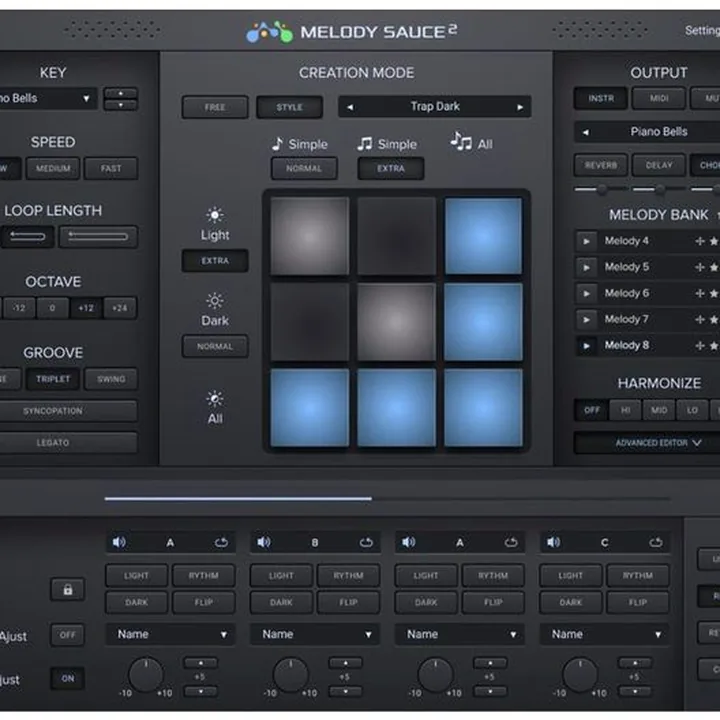Click the move handle icon for Melody 4
Image resolution: width=720 pixels, height=720 pixels.
coord(699,241)
